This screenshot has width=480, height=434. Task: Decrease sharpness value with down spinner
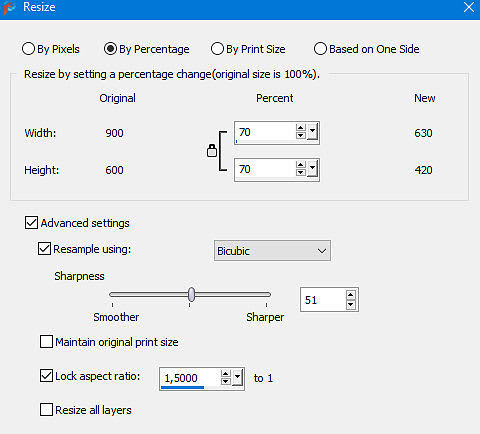(x=351, y=304)
